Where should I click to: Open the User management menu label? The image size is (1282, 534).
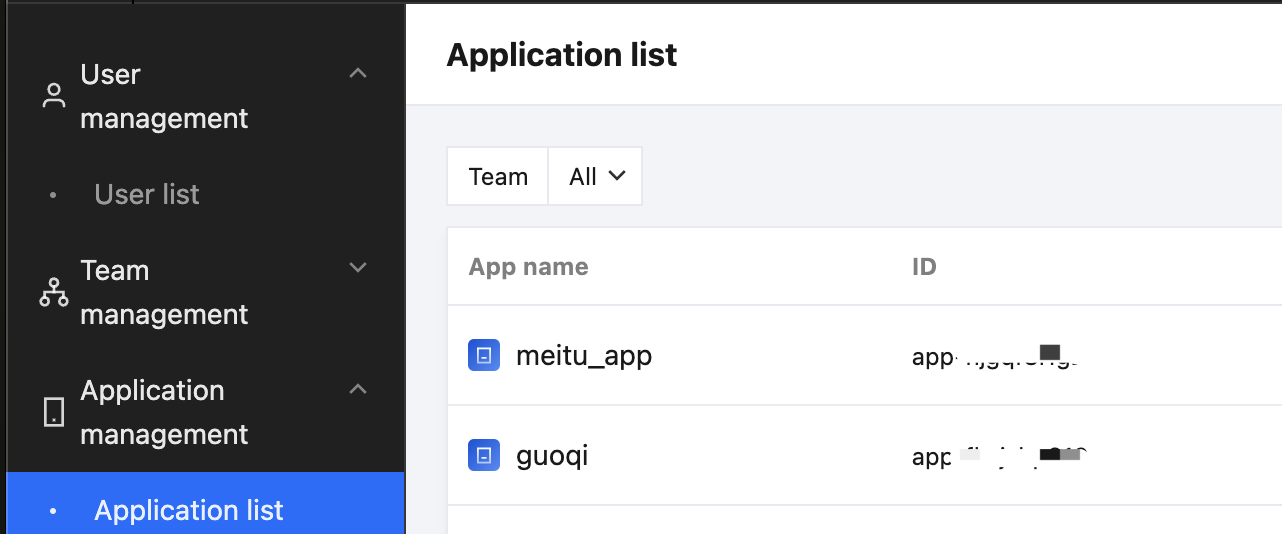click(164, 96)
